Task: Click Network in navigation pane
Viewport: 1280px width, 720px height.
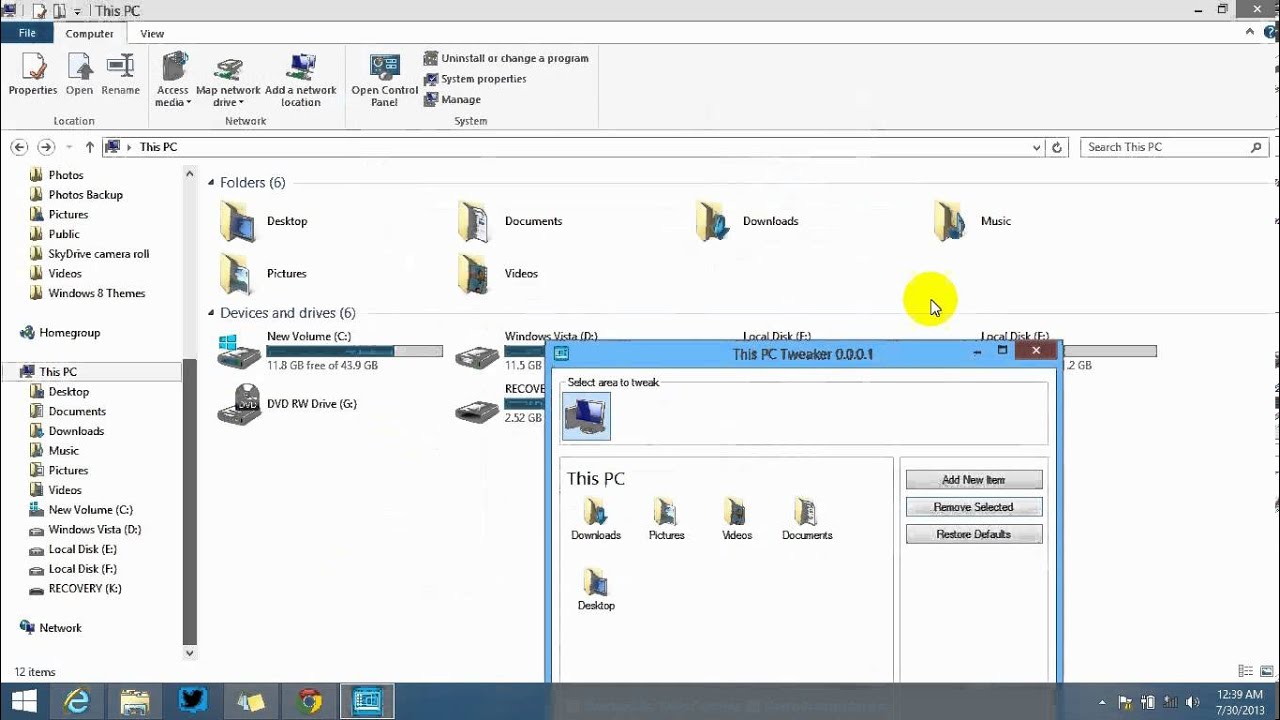Action: tap(61, 628)
